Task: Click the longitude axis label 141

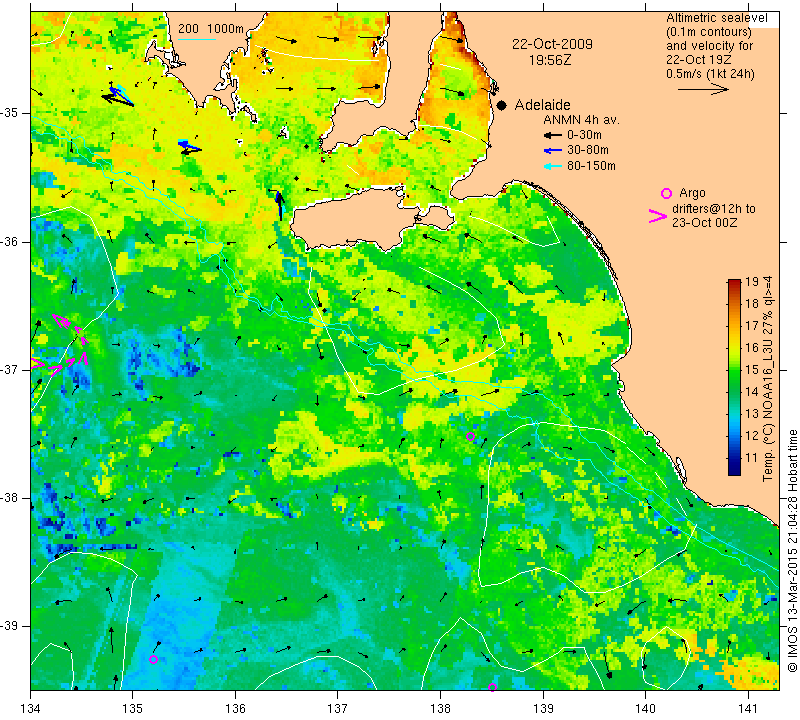Action: (748, 708)
